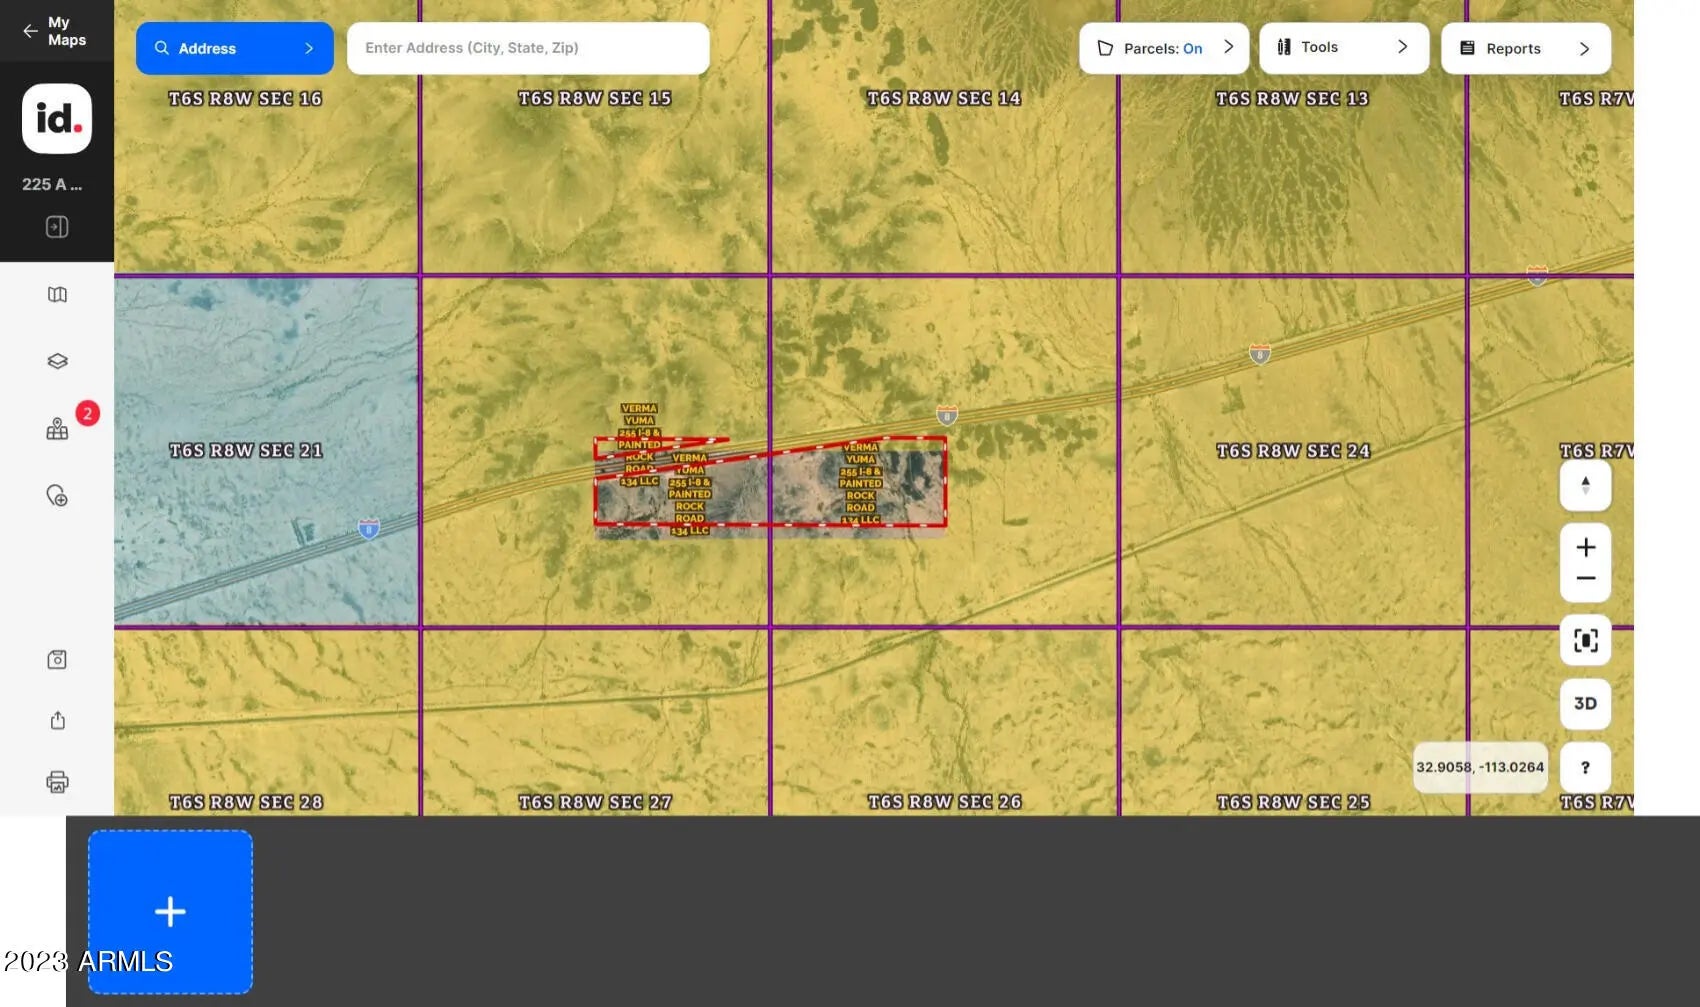
Task: Click the save map icon
Action: tap(57, 660)
